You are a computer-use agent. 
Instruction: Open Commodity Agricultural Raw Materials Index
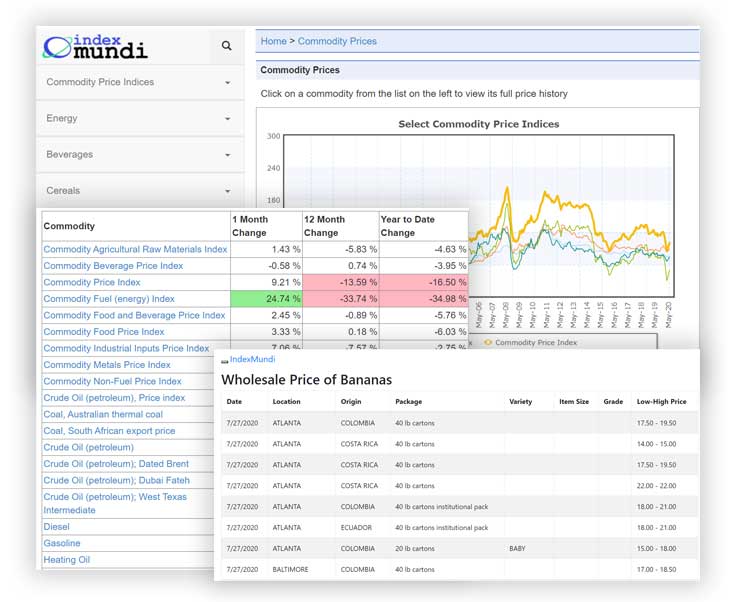tap(135, 249)
